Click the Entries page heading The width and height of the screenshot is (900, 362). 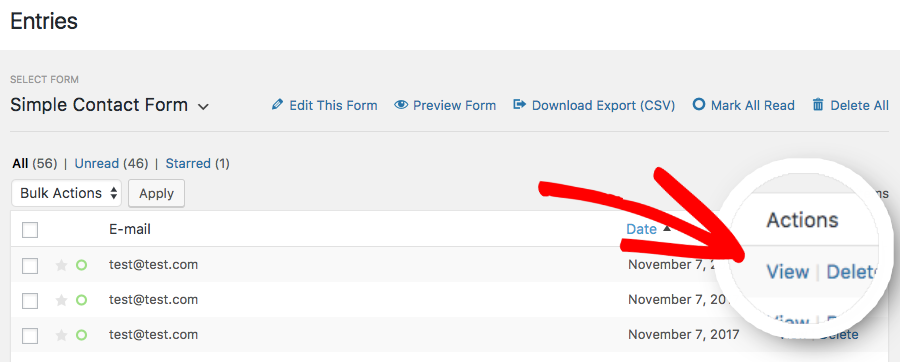(44, 22)
